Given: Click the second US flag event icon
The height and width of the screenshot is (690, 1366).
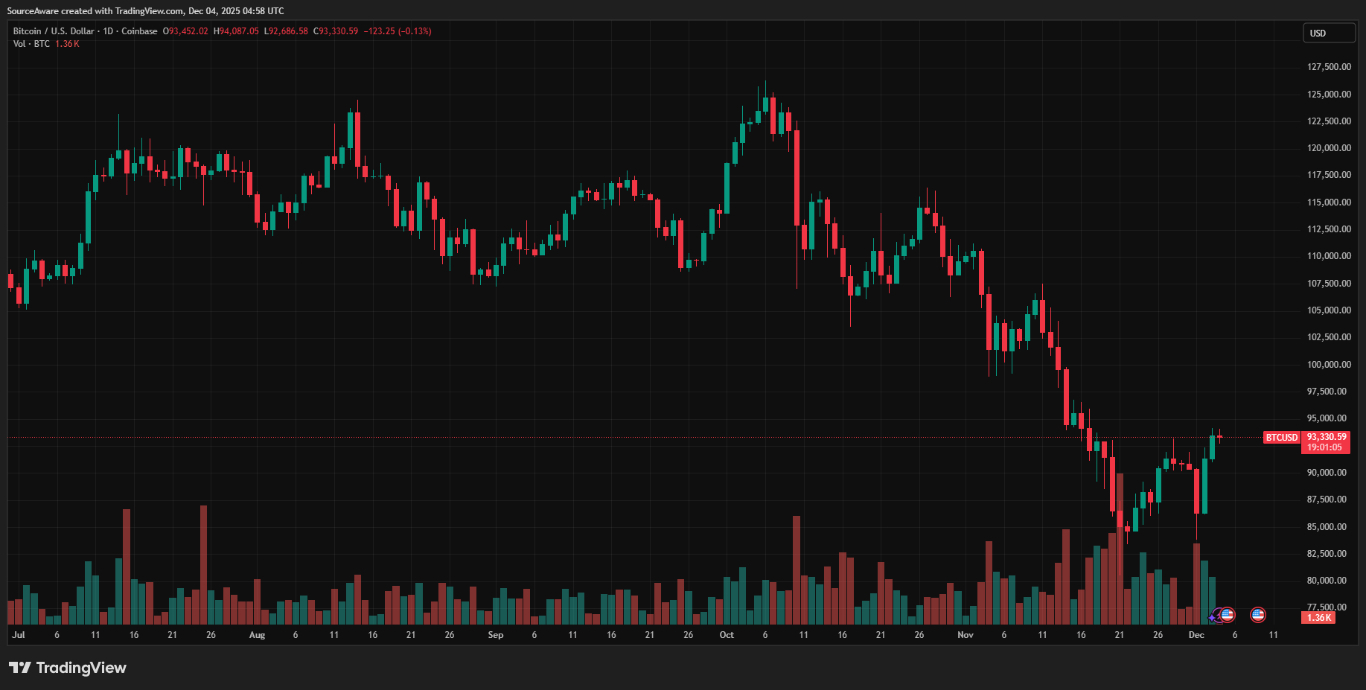Looking at the screenshot, I should click(1258, 615).
